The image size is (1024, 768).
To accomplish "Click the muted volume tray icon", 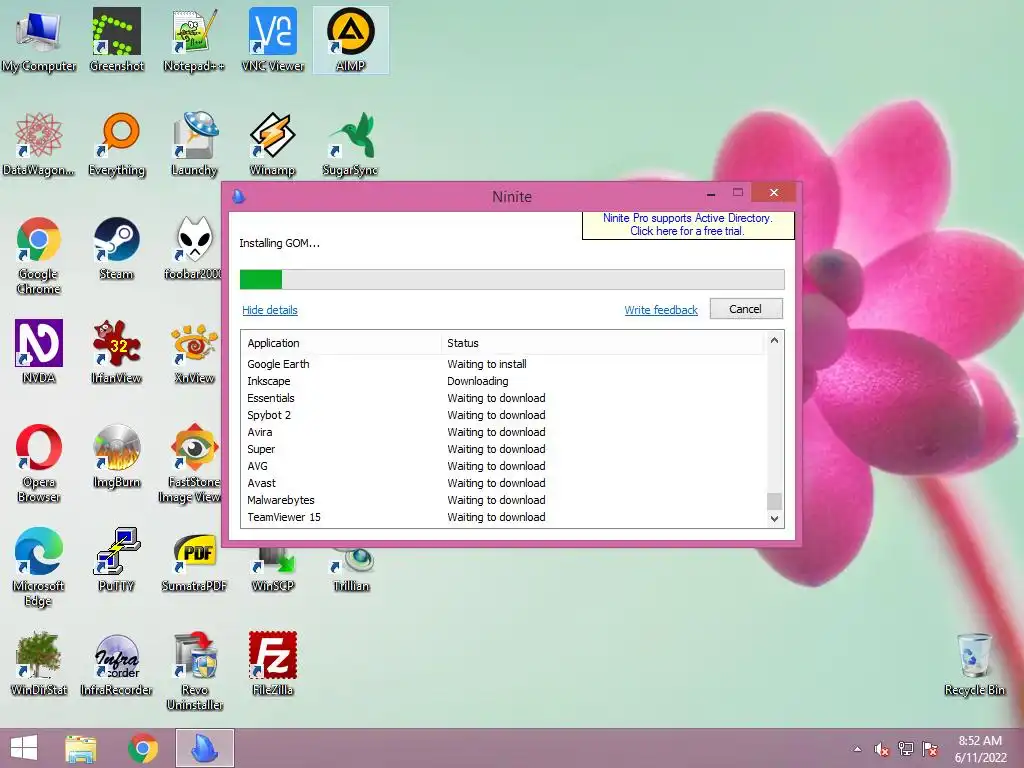I will [882, 749].
